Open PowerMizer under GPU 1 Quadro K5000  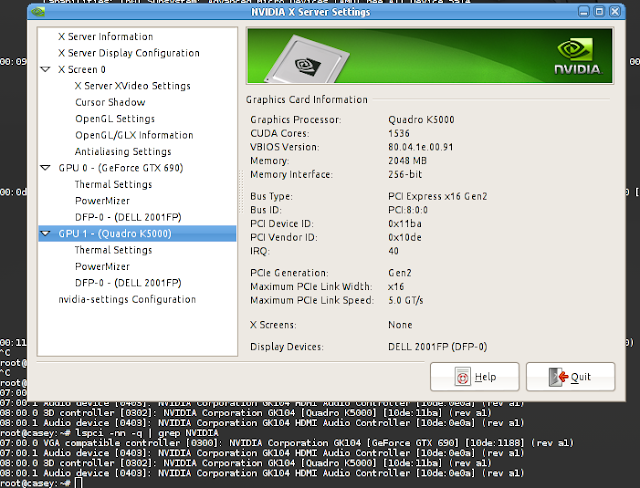[102, 266]
